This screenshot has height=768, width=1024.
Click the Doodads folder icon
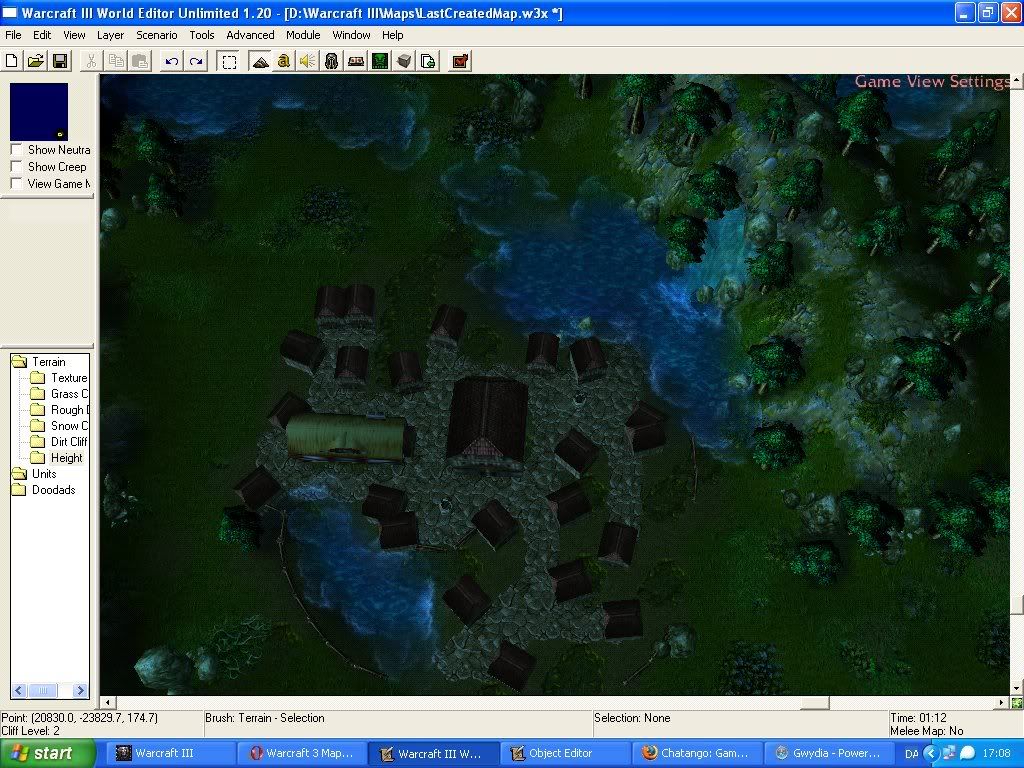[x=19, y=490]
